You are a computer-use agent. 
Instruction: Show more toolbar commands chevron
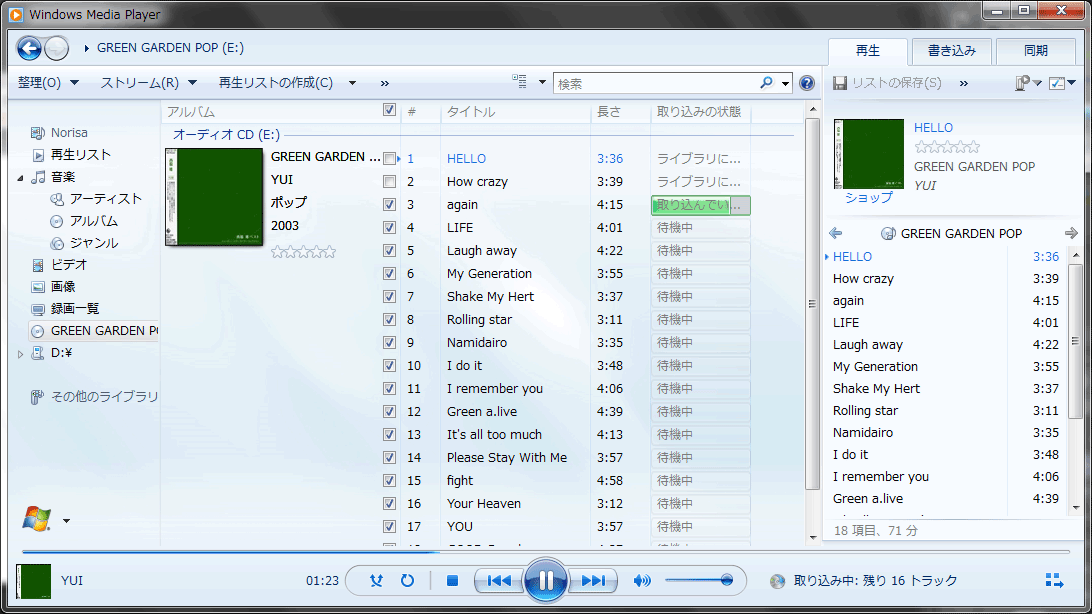[x=384, y=84]
